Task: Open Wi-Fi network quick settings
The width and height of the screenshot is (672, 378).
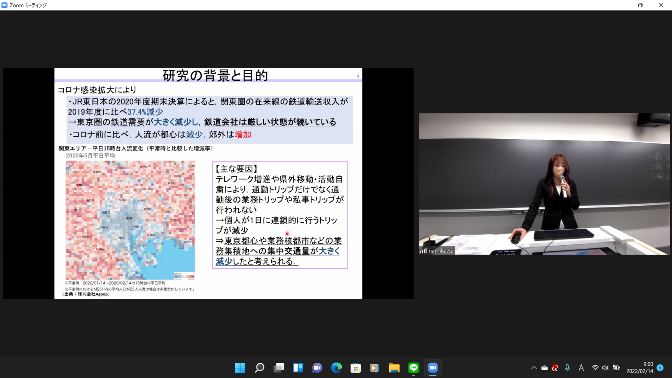Action: coord(595,368)
